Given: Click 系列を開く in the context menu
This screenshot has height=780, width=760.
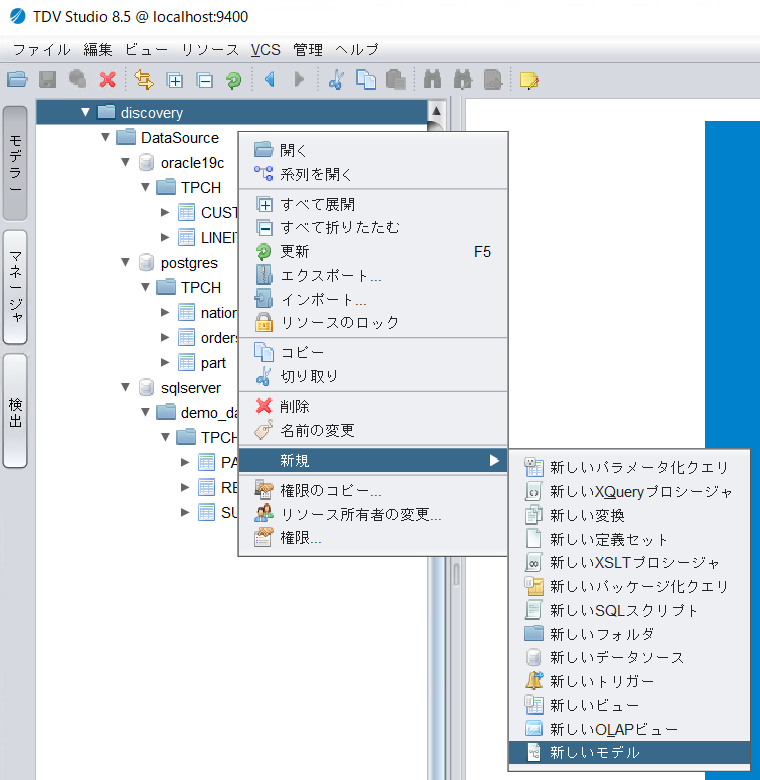Looking at the screenshot, I should point(373,174).
